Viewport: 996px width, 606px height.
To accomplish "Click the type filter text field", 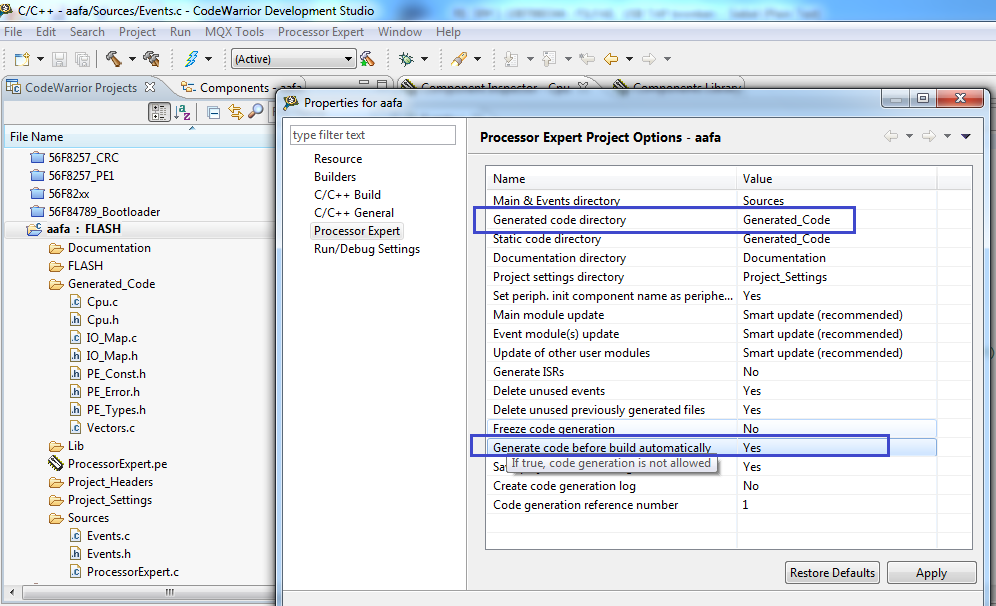I will 373,135.
